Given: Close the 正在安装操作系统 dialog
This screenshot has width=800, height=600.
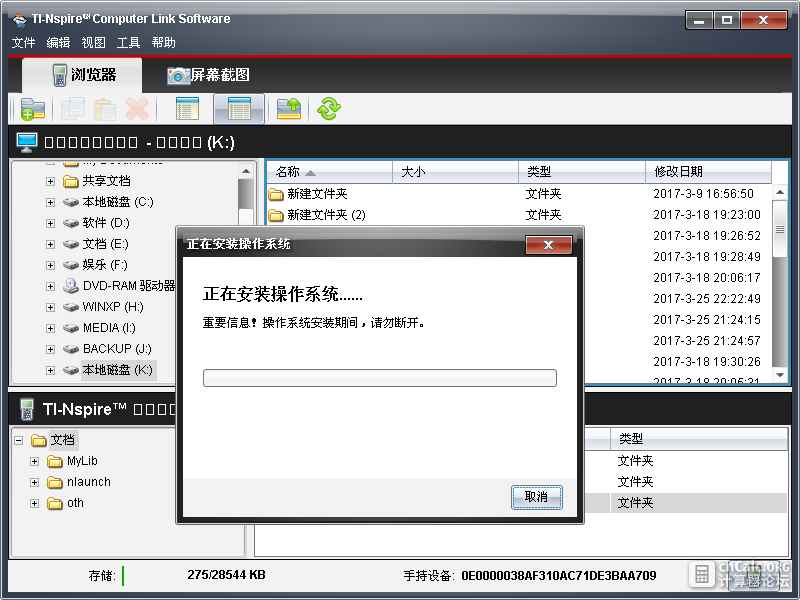Looking at the screenshot, I should pos(548,245).
